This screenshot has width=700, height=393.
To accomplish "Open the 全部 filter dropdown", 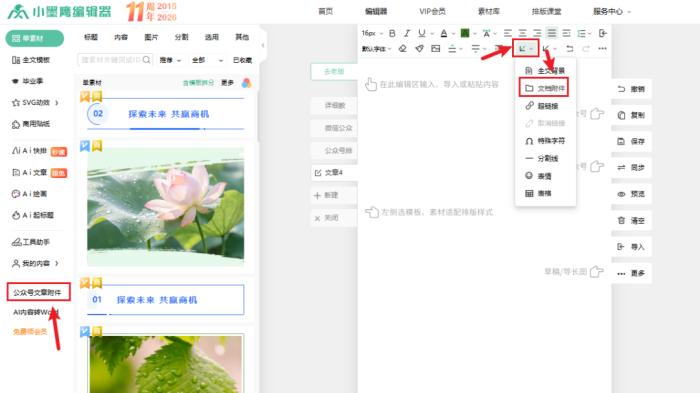I will [x=207, y=60].
